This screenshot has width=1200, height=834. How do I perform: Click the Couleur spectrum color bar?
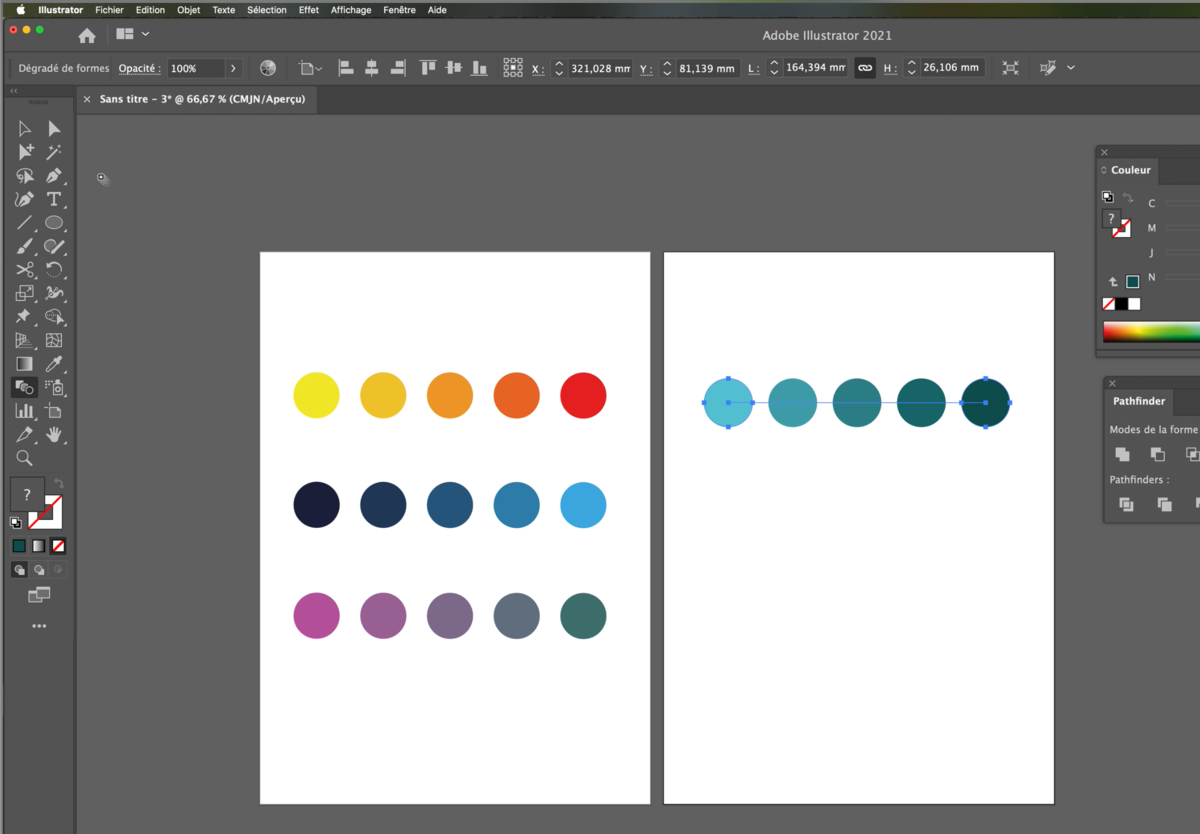pos(1151,331)
